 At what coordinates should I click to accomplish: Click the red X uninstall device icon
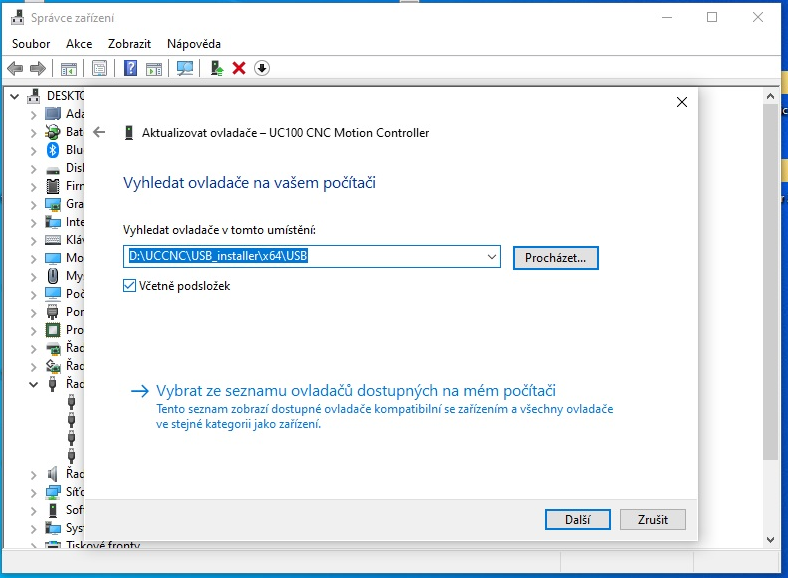[x=239, y=68]
